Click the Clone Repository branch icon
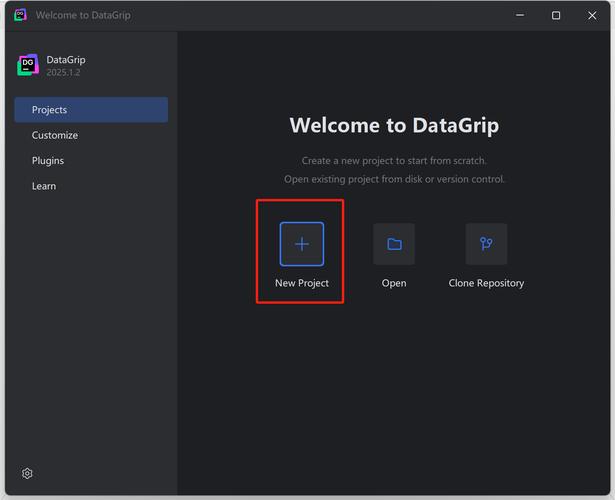Viewport: 615px width, 500px height. 486,244
